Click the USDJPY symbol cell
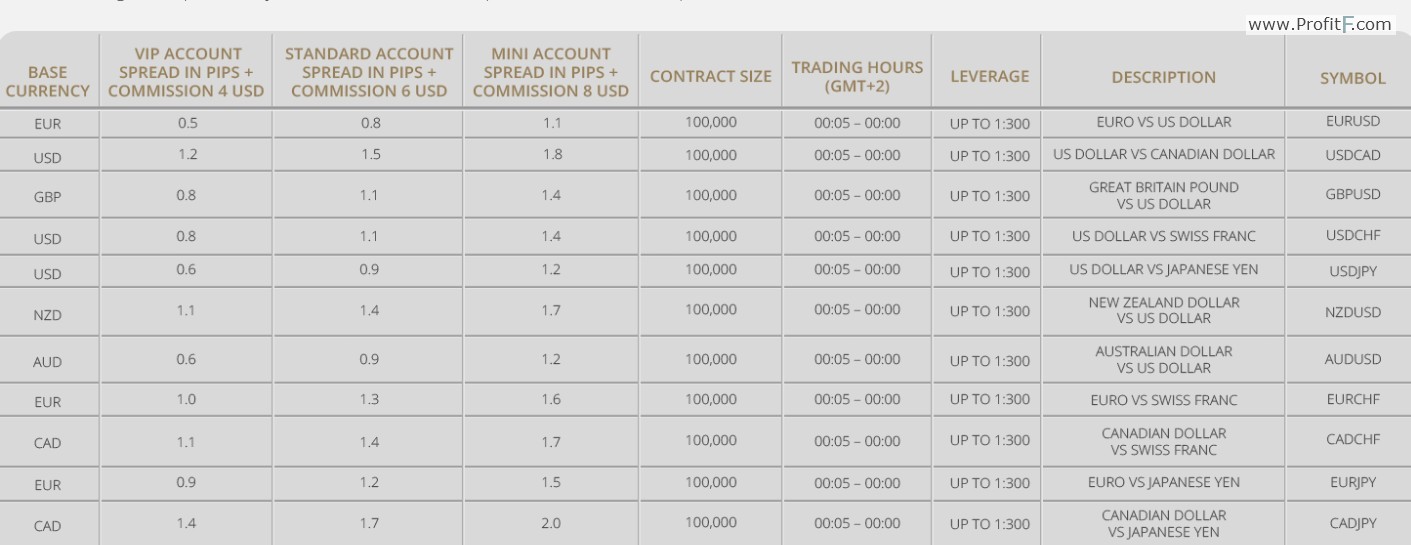The width and height of the screenshot is (1411, 545). [x=1353, y=271]
